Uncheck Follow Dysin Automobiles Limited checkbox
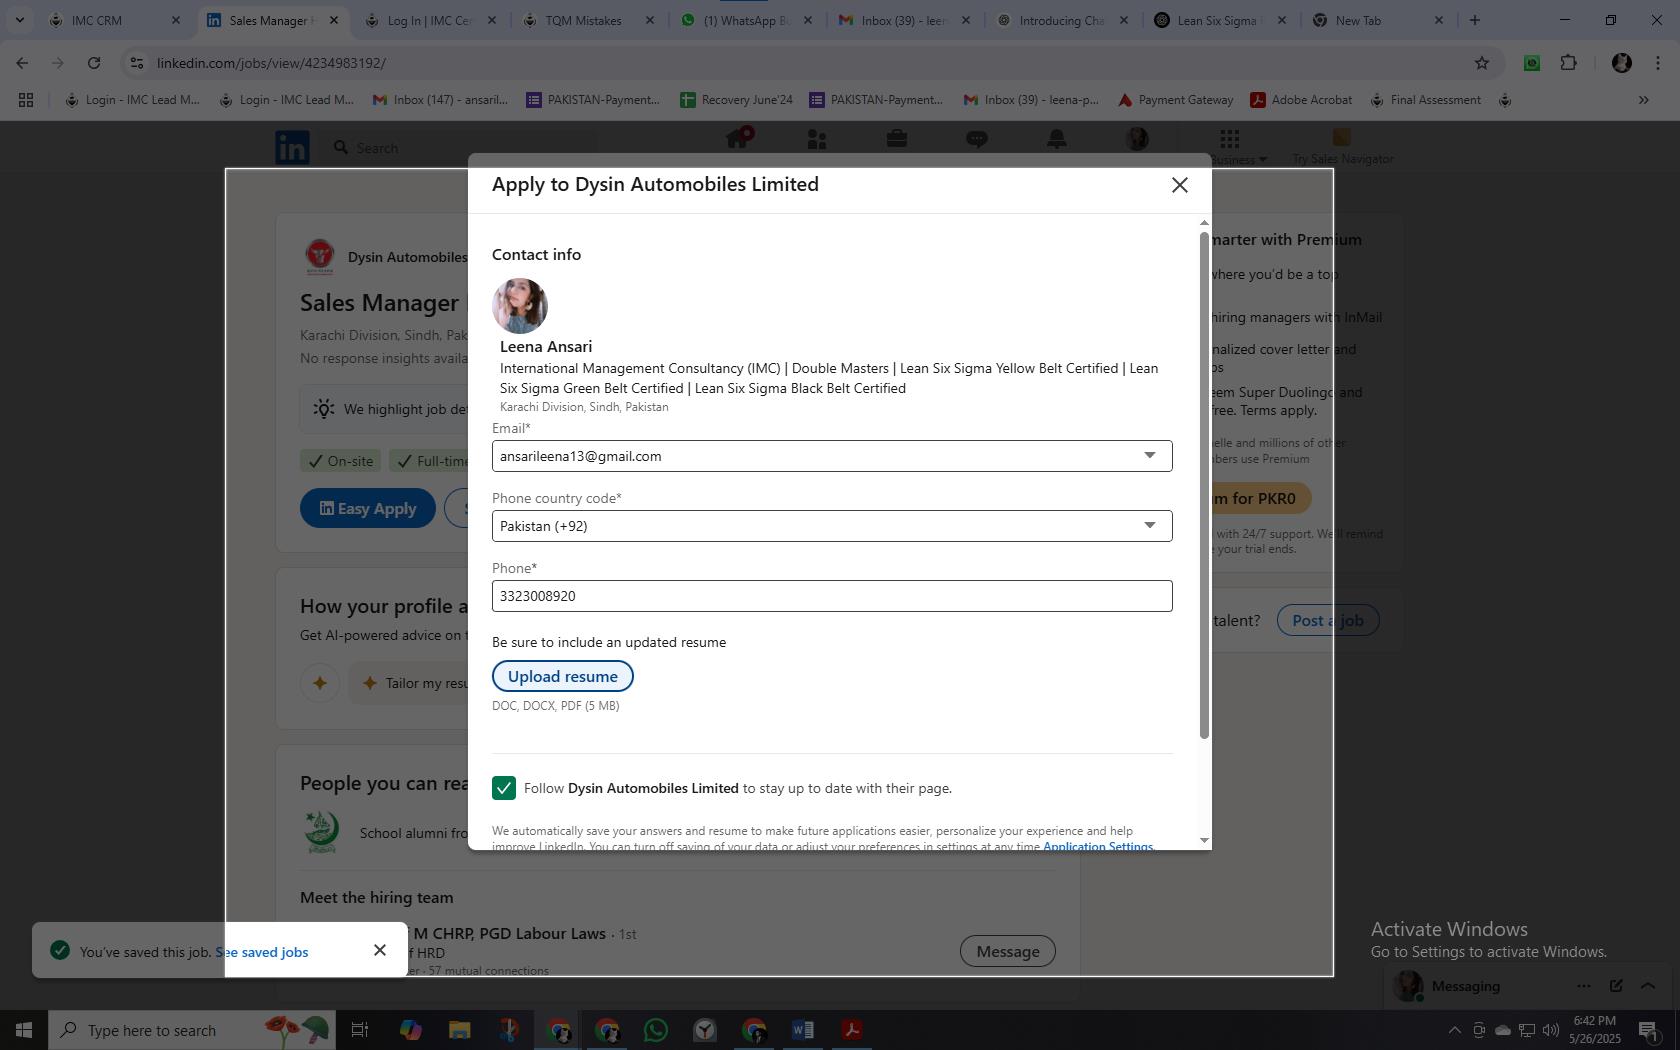The height and width of the screenshot is (1050, 1680). 504,788
